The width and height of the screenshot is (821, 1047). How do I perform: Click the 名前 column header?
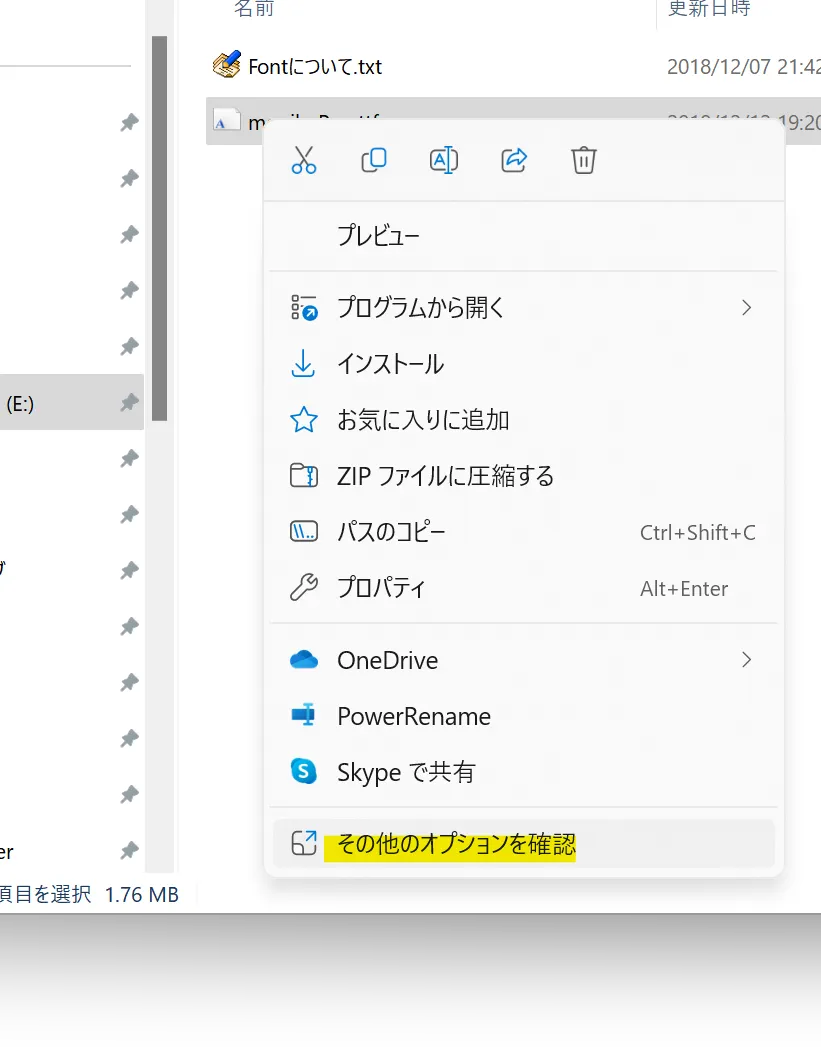click(254, 8)
